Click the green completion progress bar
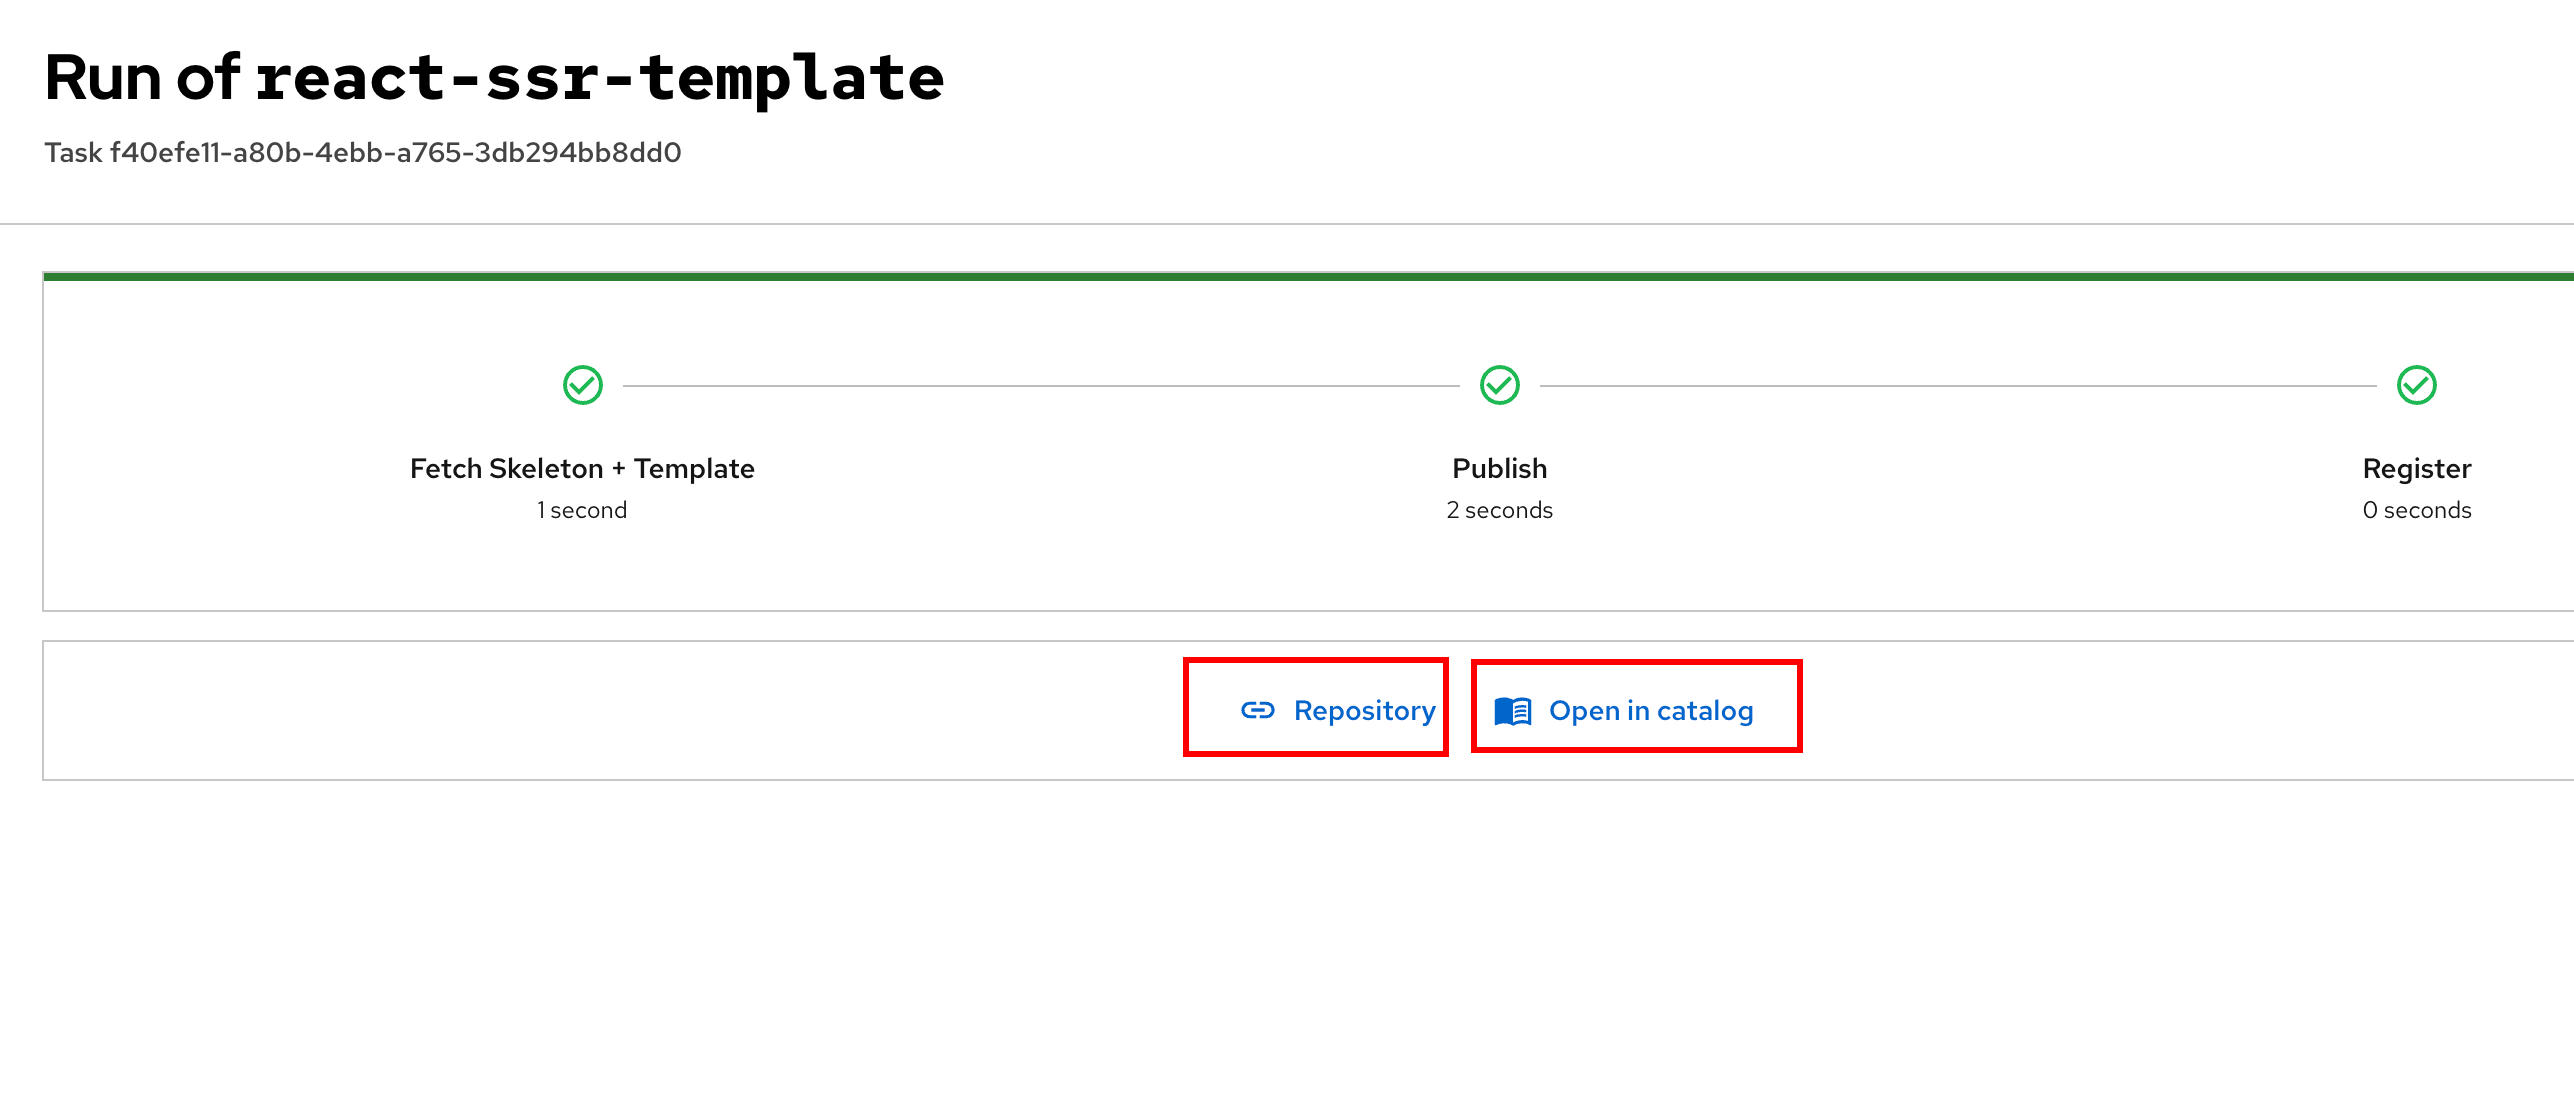Image resolution: width=2574 pixels, height=1098 pixels. click(x=1308, y=276)
